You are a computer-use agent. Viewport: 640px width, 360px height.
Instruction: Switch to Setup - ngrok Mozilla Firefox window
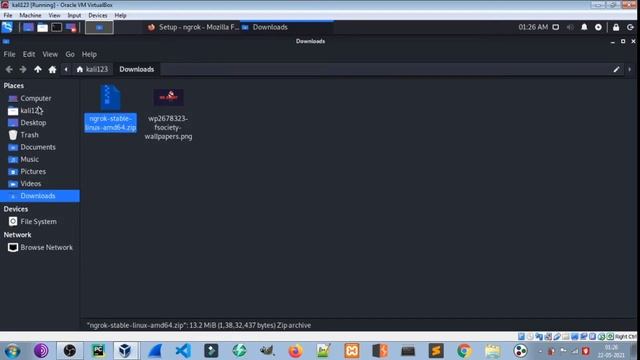[x=193, y=27]
